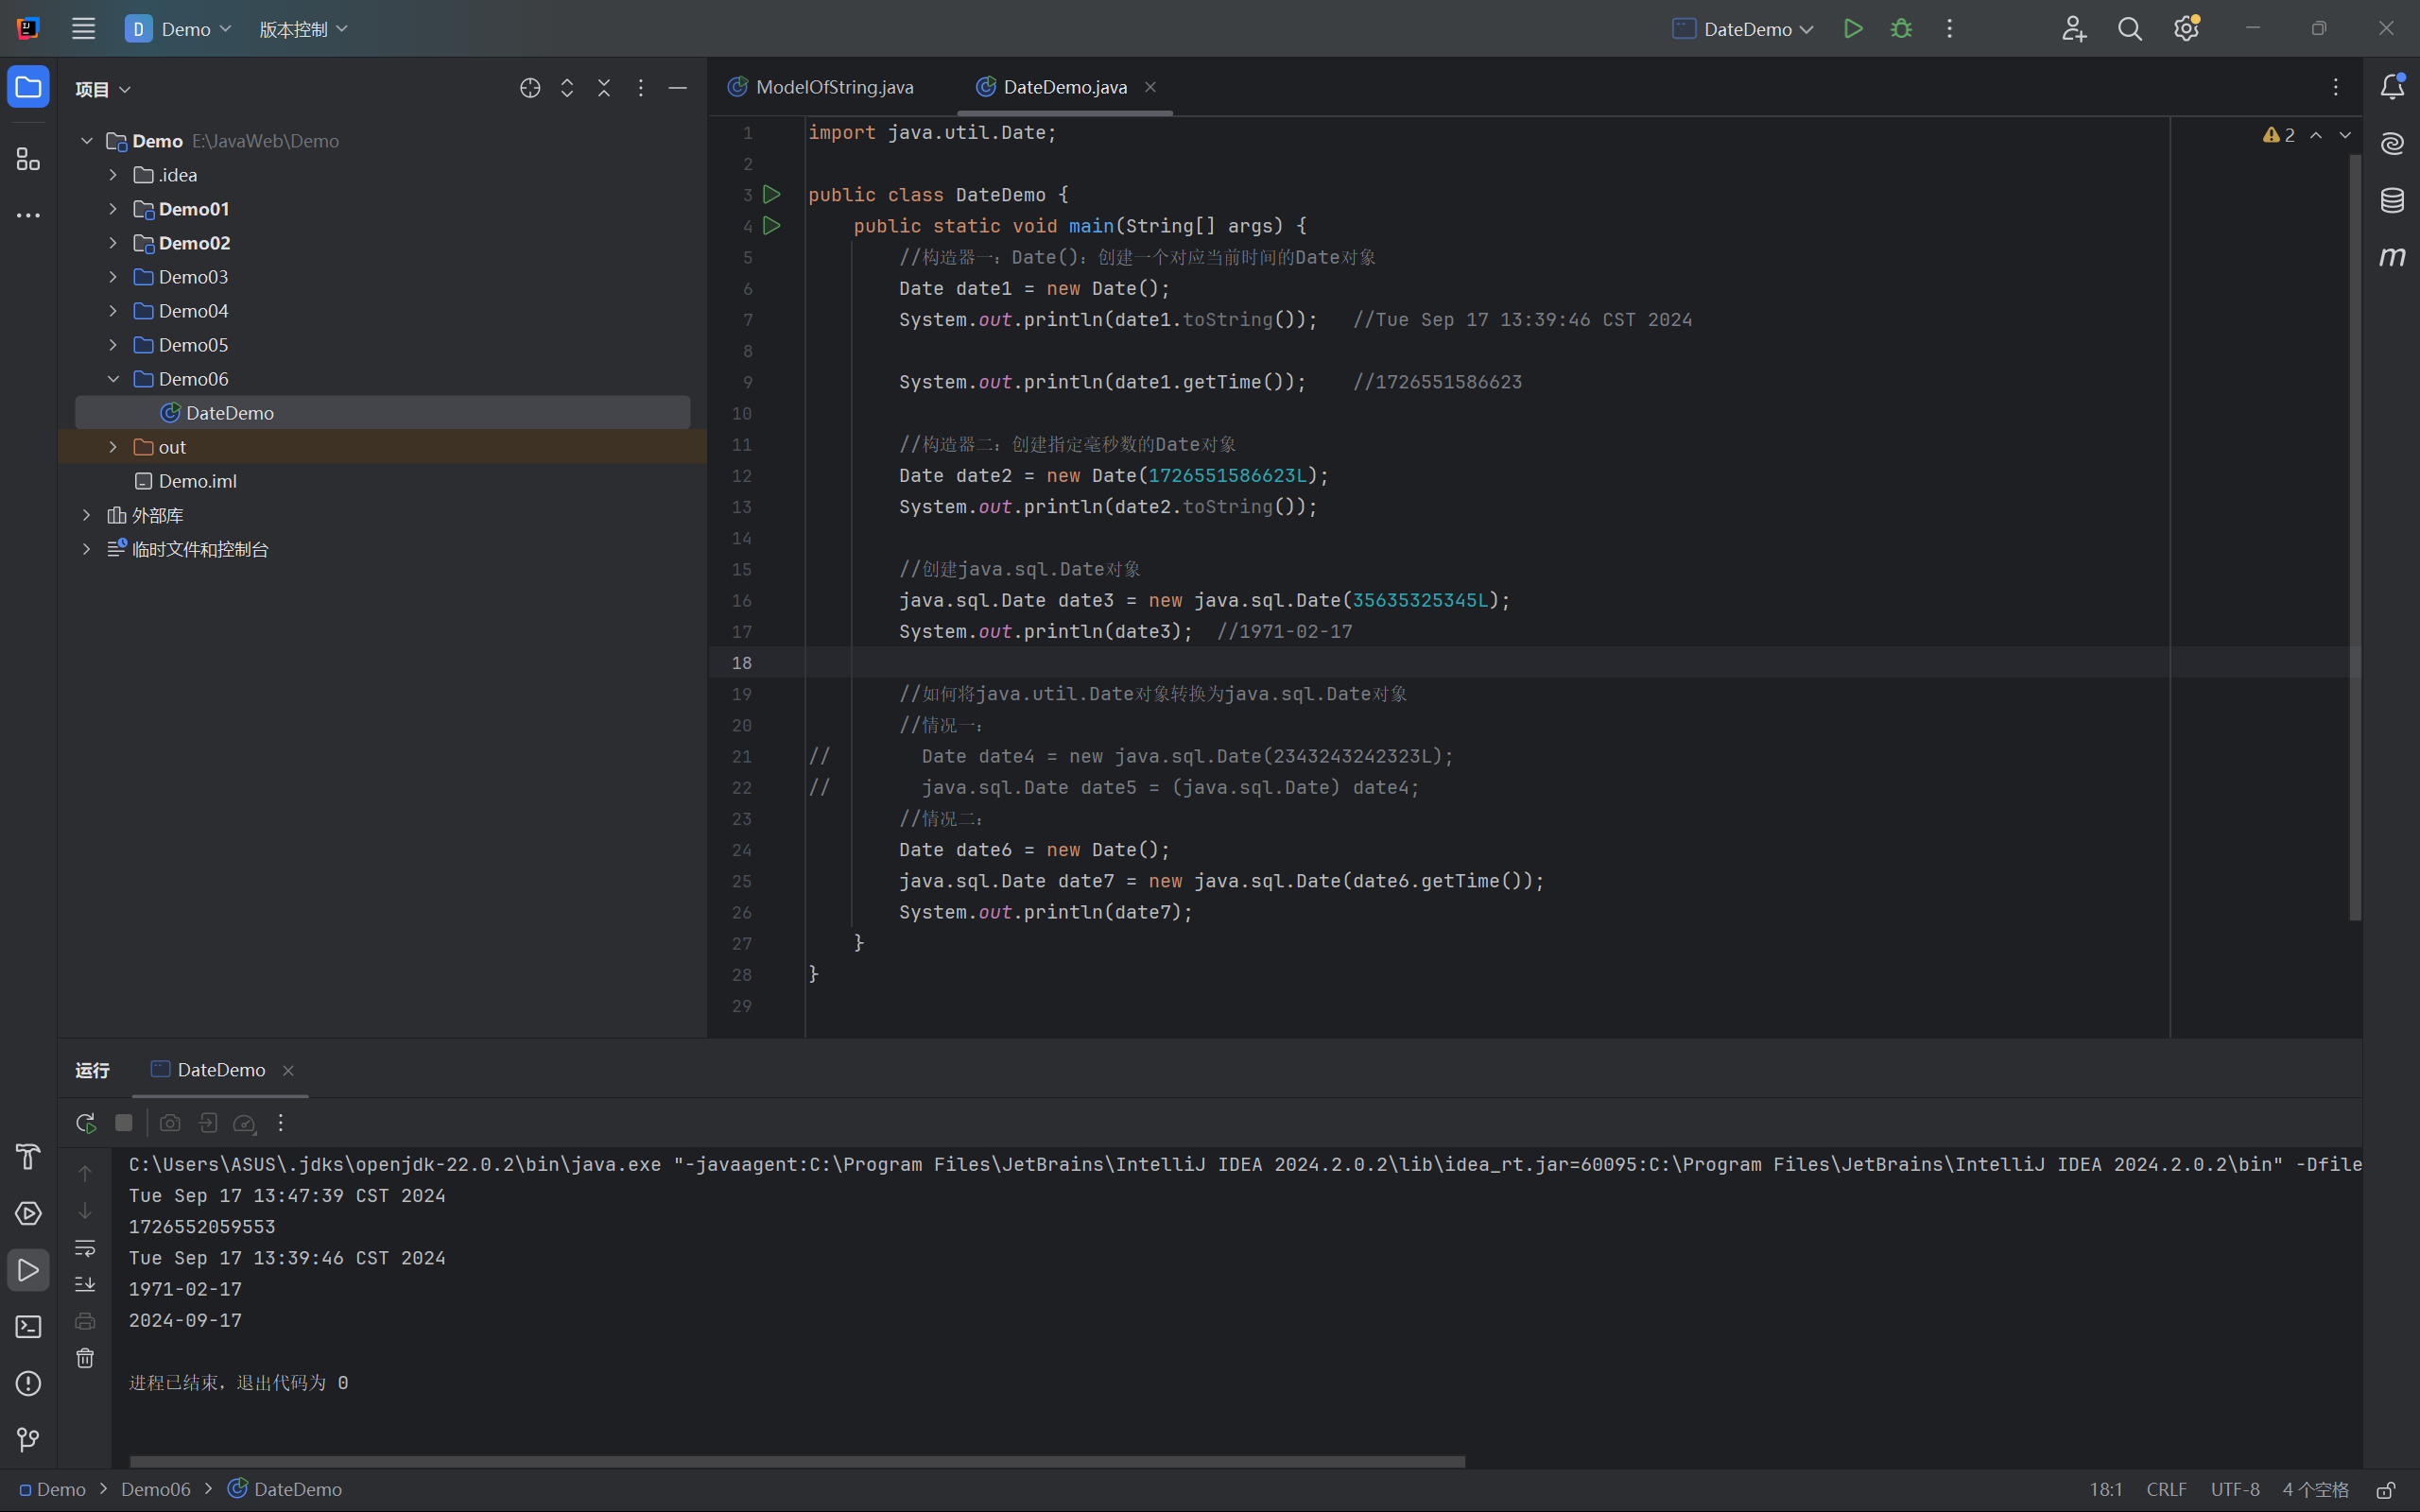Screen dimensions: 2420x1512
Task: Open the Notifications bell
Action: [x=2392, y=87]
